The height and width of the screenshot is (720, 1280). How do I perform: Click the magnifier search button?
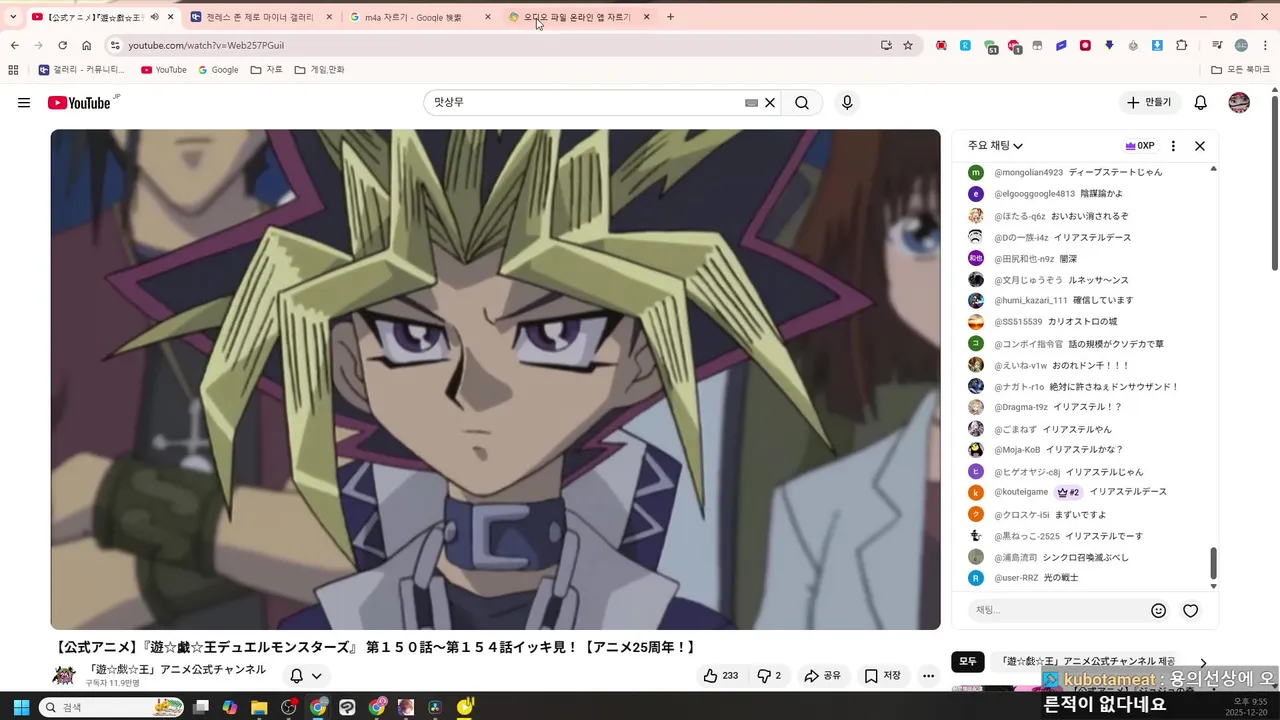coord(802,103)
